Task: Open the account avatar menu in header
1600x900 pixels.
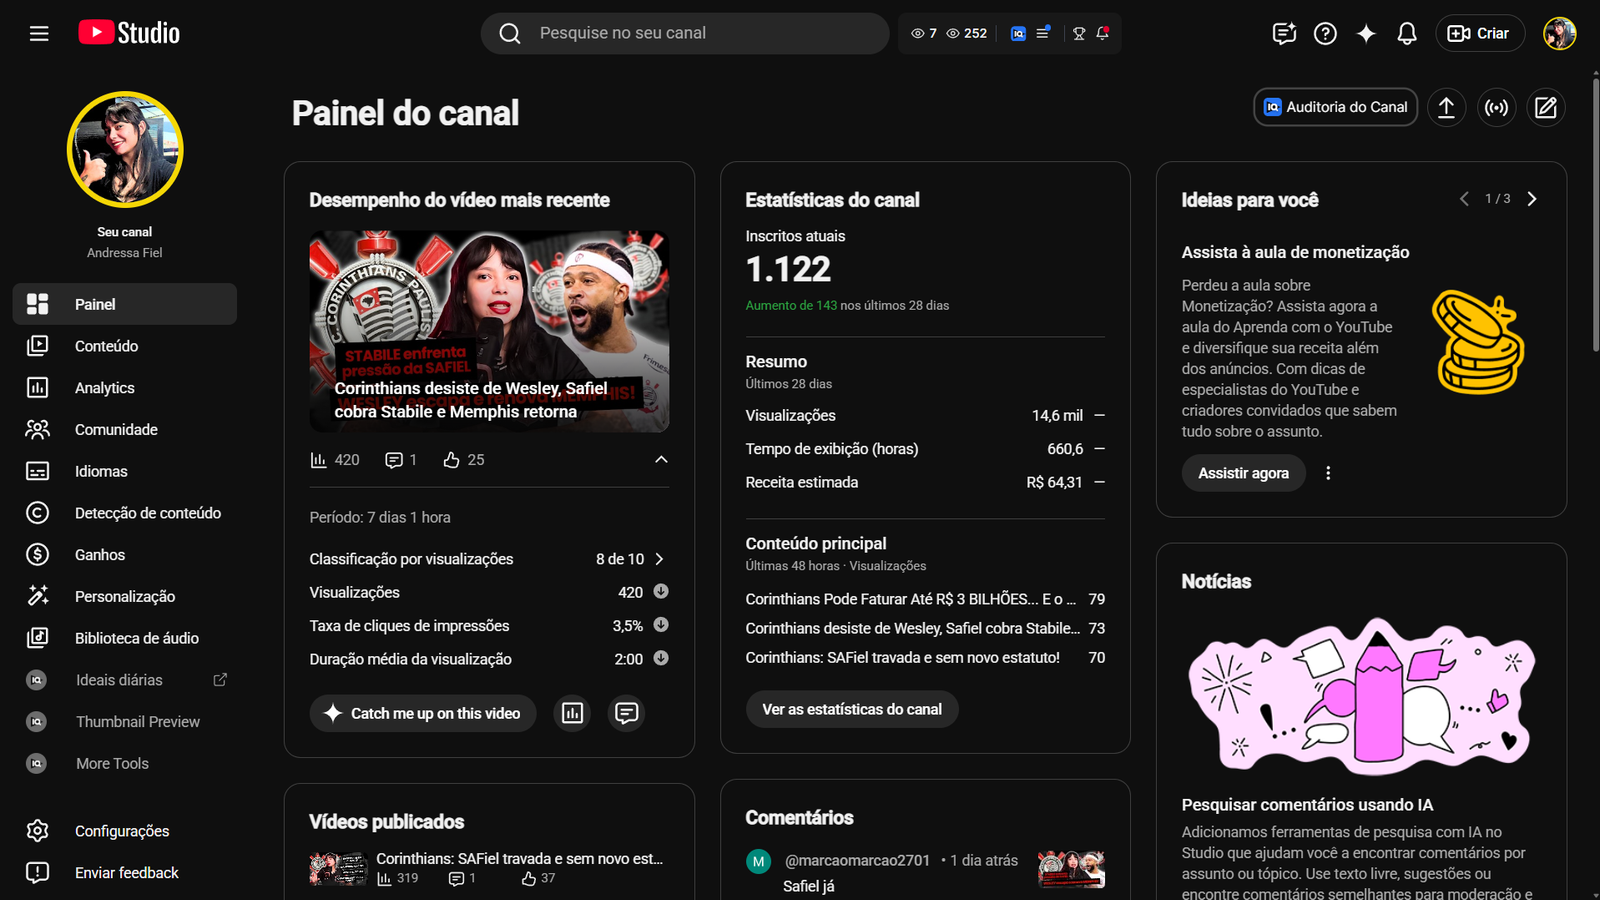Action: (x=1559, y=34)
